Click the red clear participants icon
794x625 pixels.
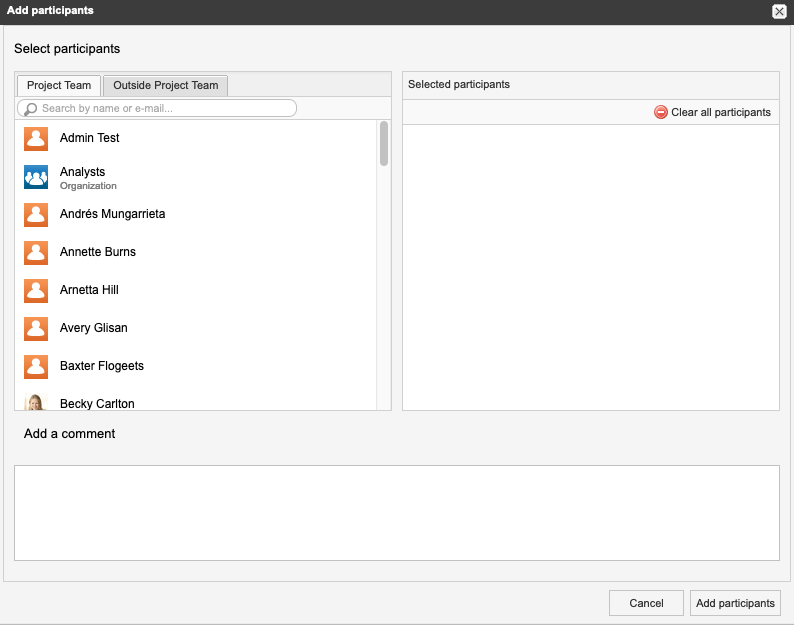660,112
